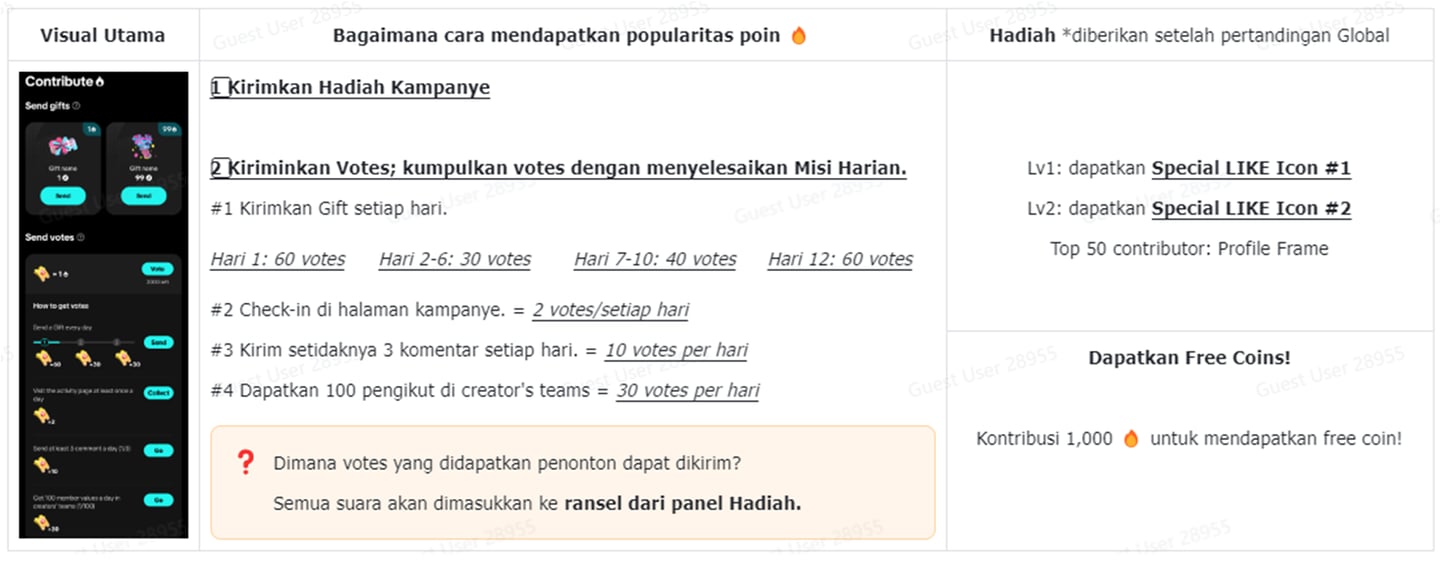This screenshot has width=1440, height=564.
Task: Select the left gift card image
Action: click(x=63, y=146)
